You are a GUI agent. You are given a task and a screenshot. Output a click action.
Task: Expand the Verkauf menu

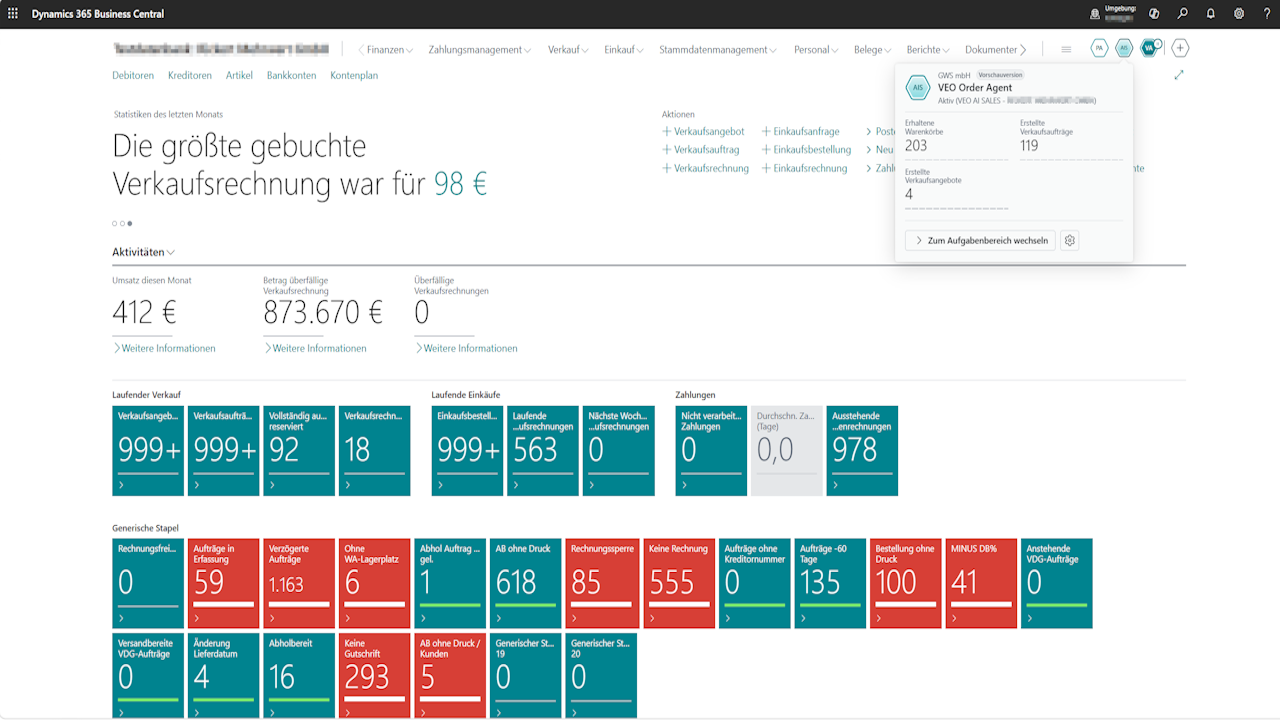click(x=568, y=49)
